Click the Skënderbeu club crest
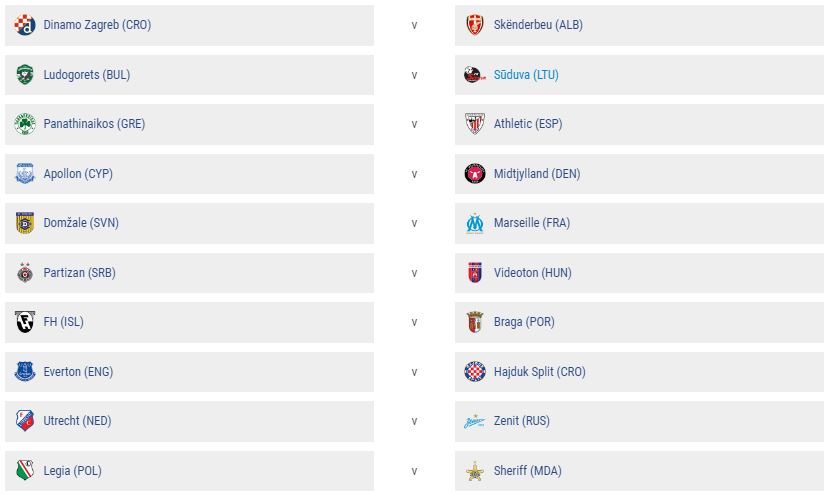 coord(475,25)
